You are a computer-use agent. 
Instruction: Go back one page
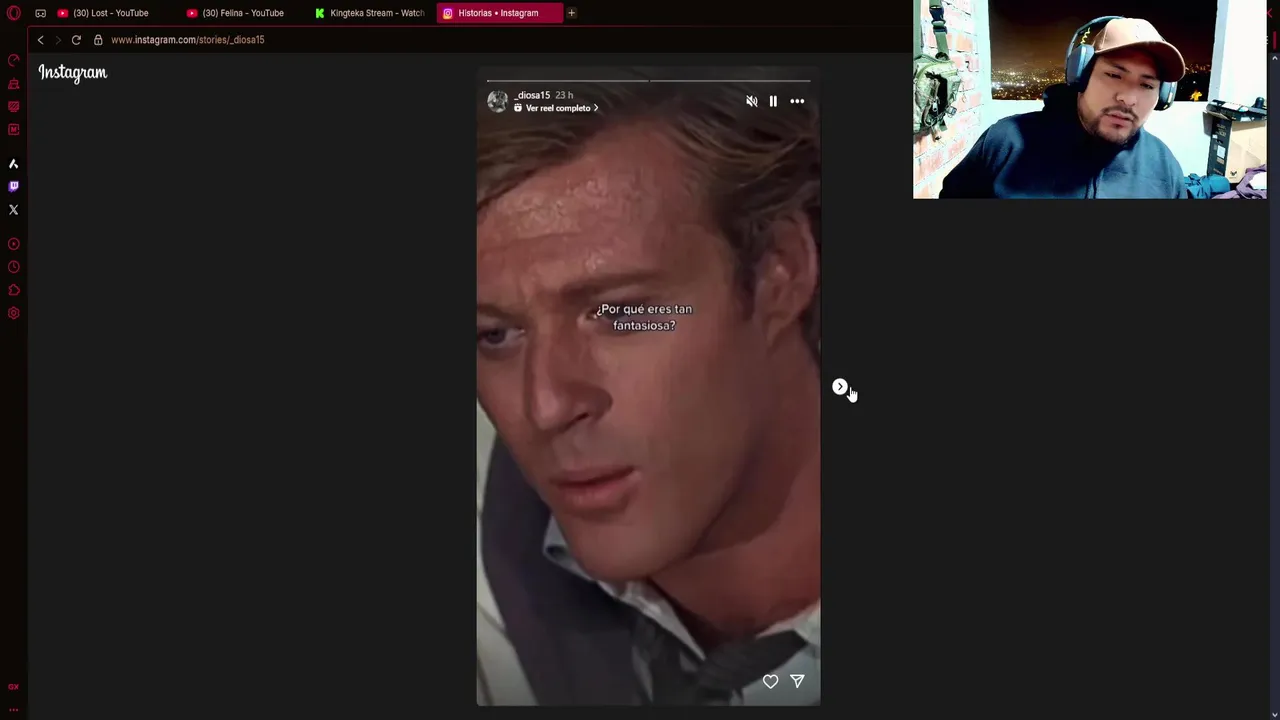pyautogui.click(x=40, y=40)
